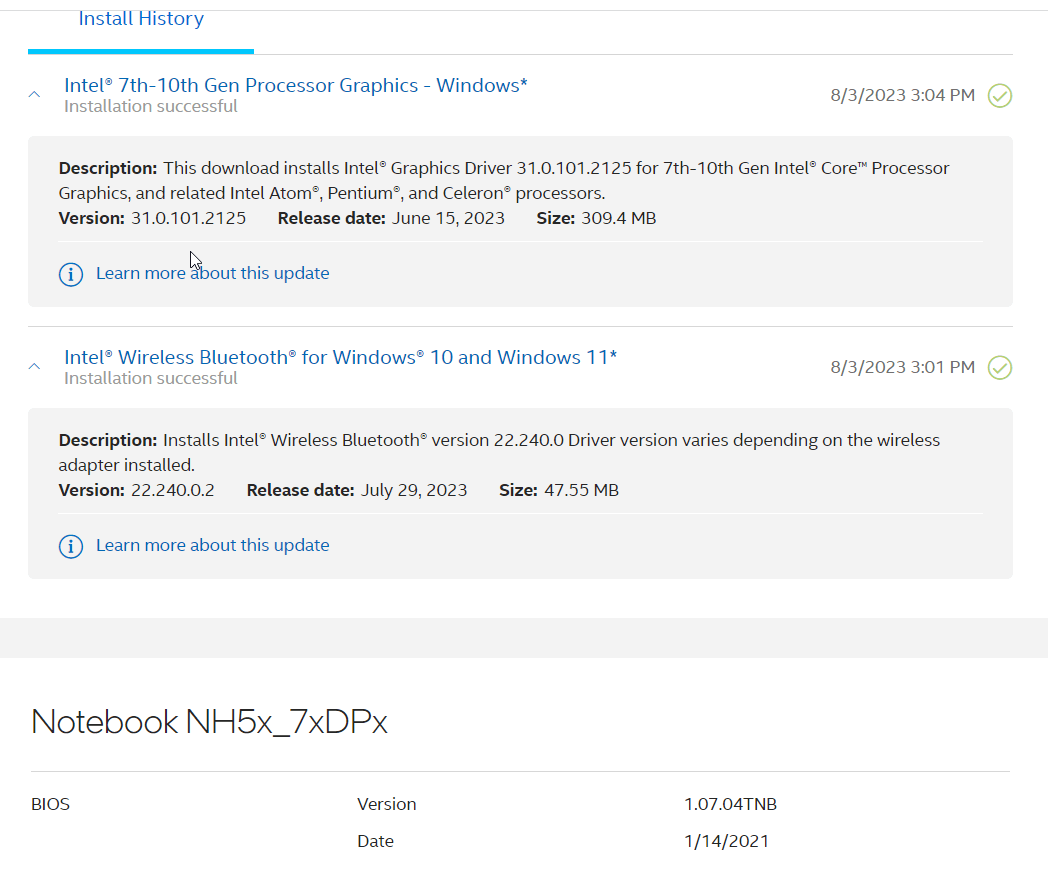Click the BIOS row label
The width and height of the screenshot is (1048, 870).
50,805
